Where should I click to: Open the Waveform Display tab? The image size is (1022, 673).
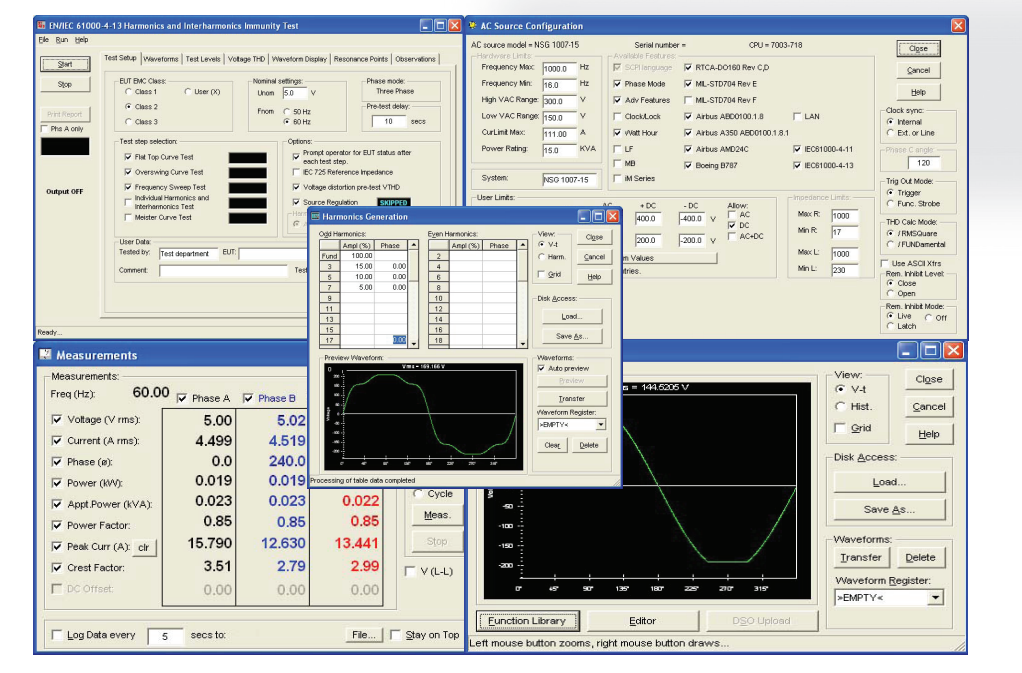299,59
